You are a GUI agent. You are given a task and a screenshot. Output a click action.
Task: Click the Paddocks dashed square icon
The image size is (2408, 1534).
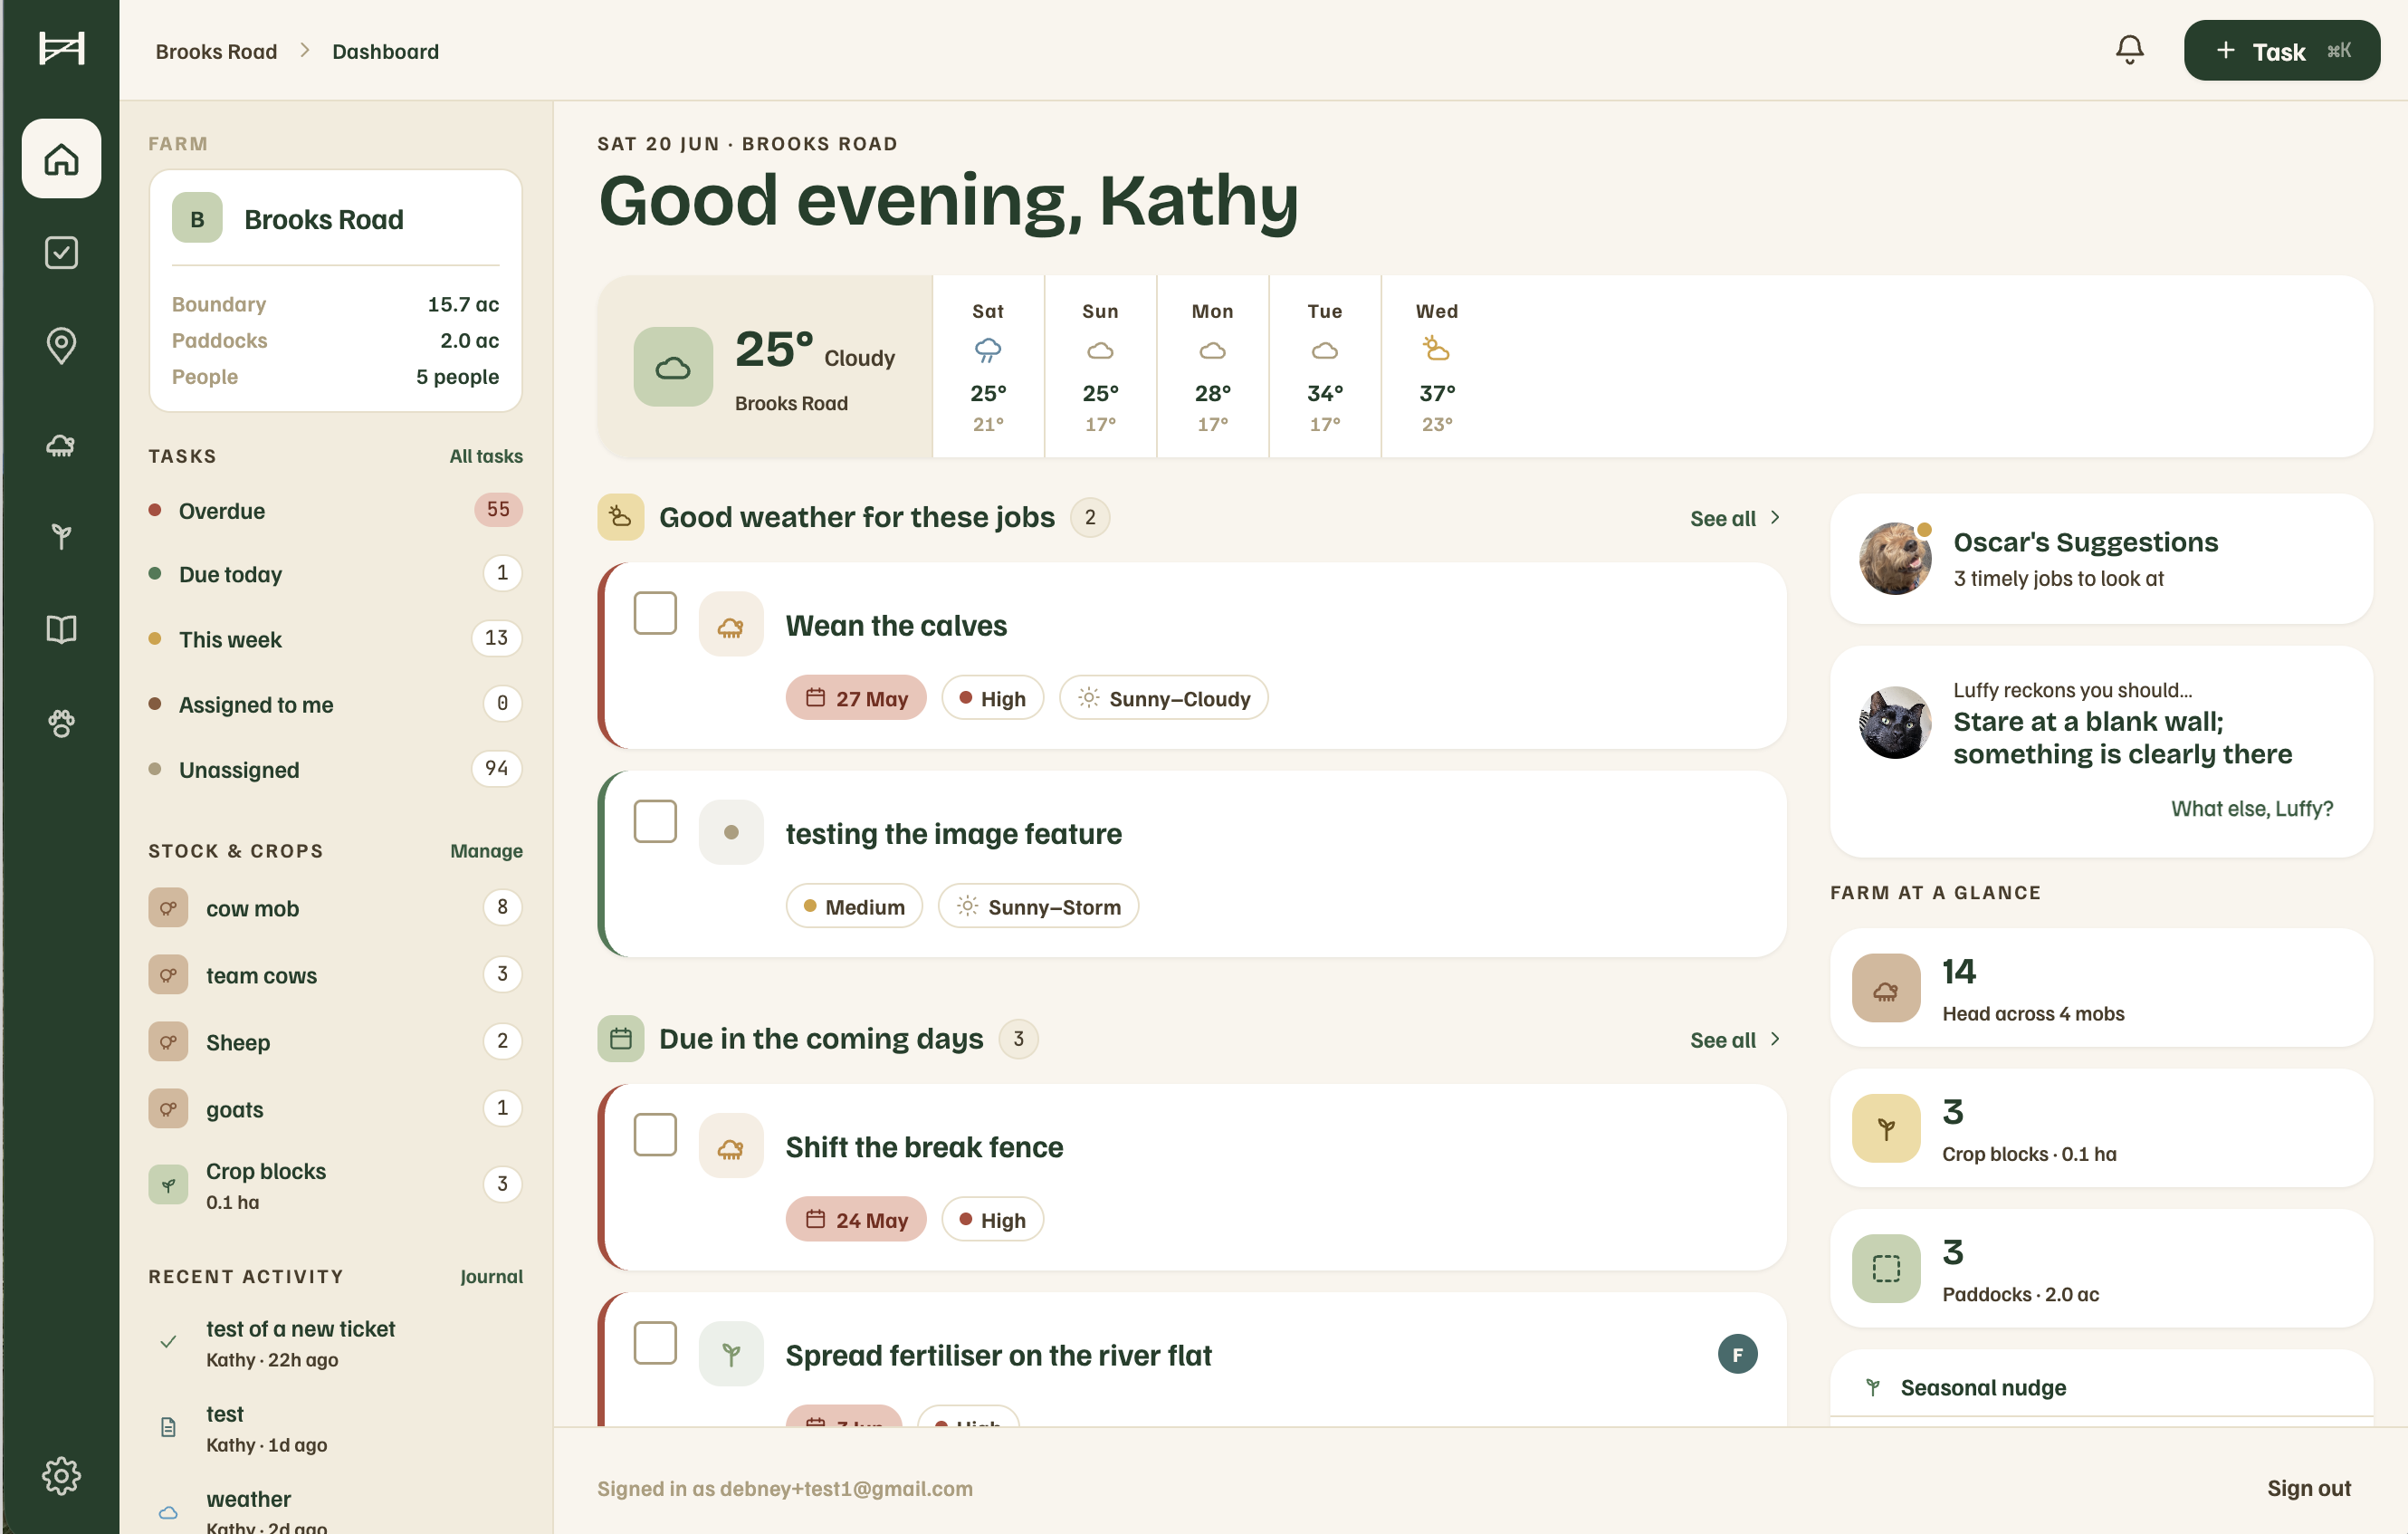click(1886, 1268)
